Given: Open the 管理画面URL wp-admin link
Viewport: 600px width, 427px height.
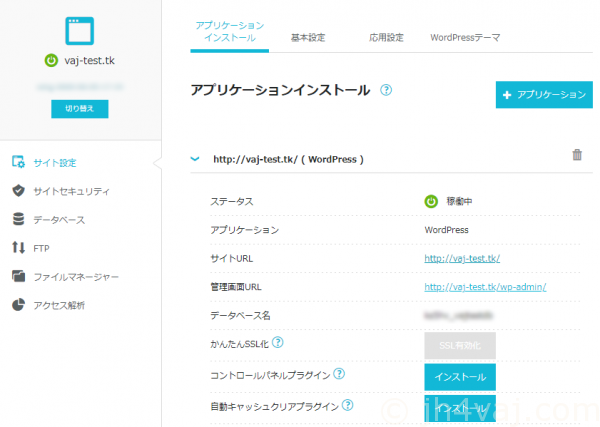Looking at the screenshot, I should [x=485, y=287].
